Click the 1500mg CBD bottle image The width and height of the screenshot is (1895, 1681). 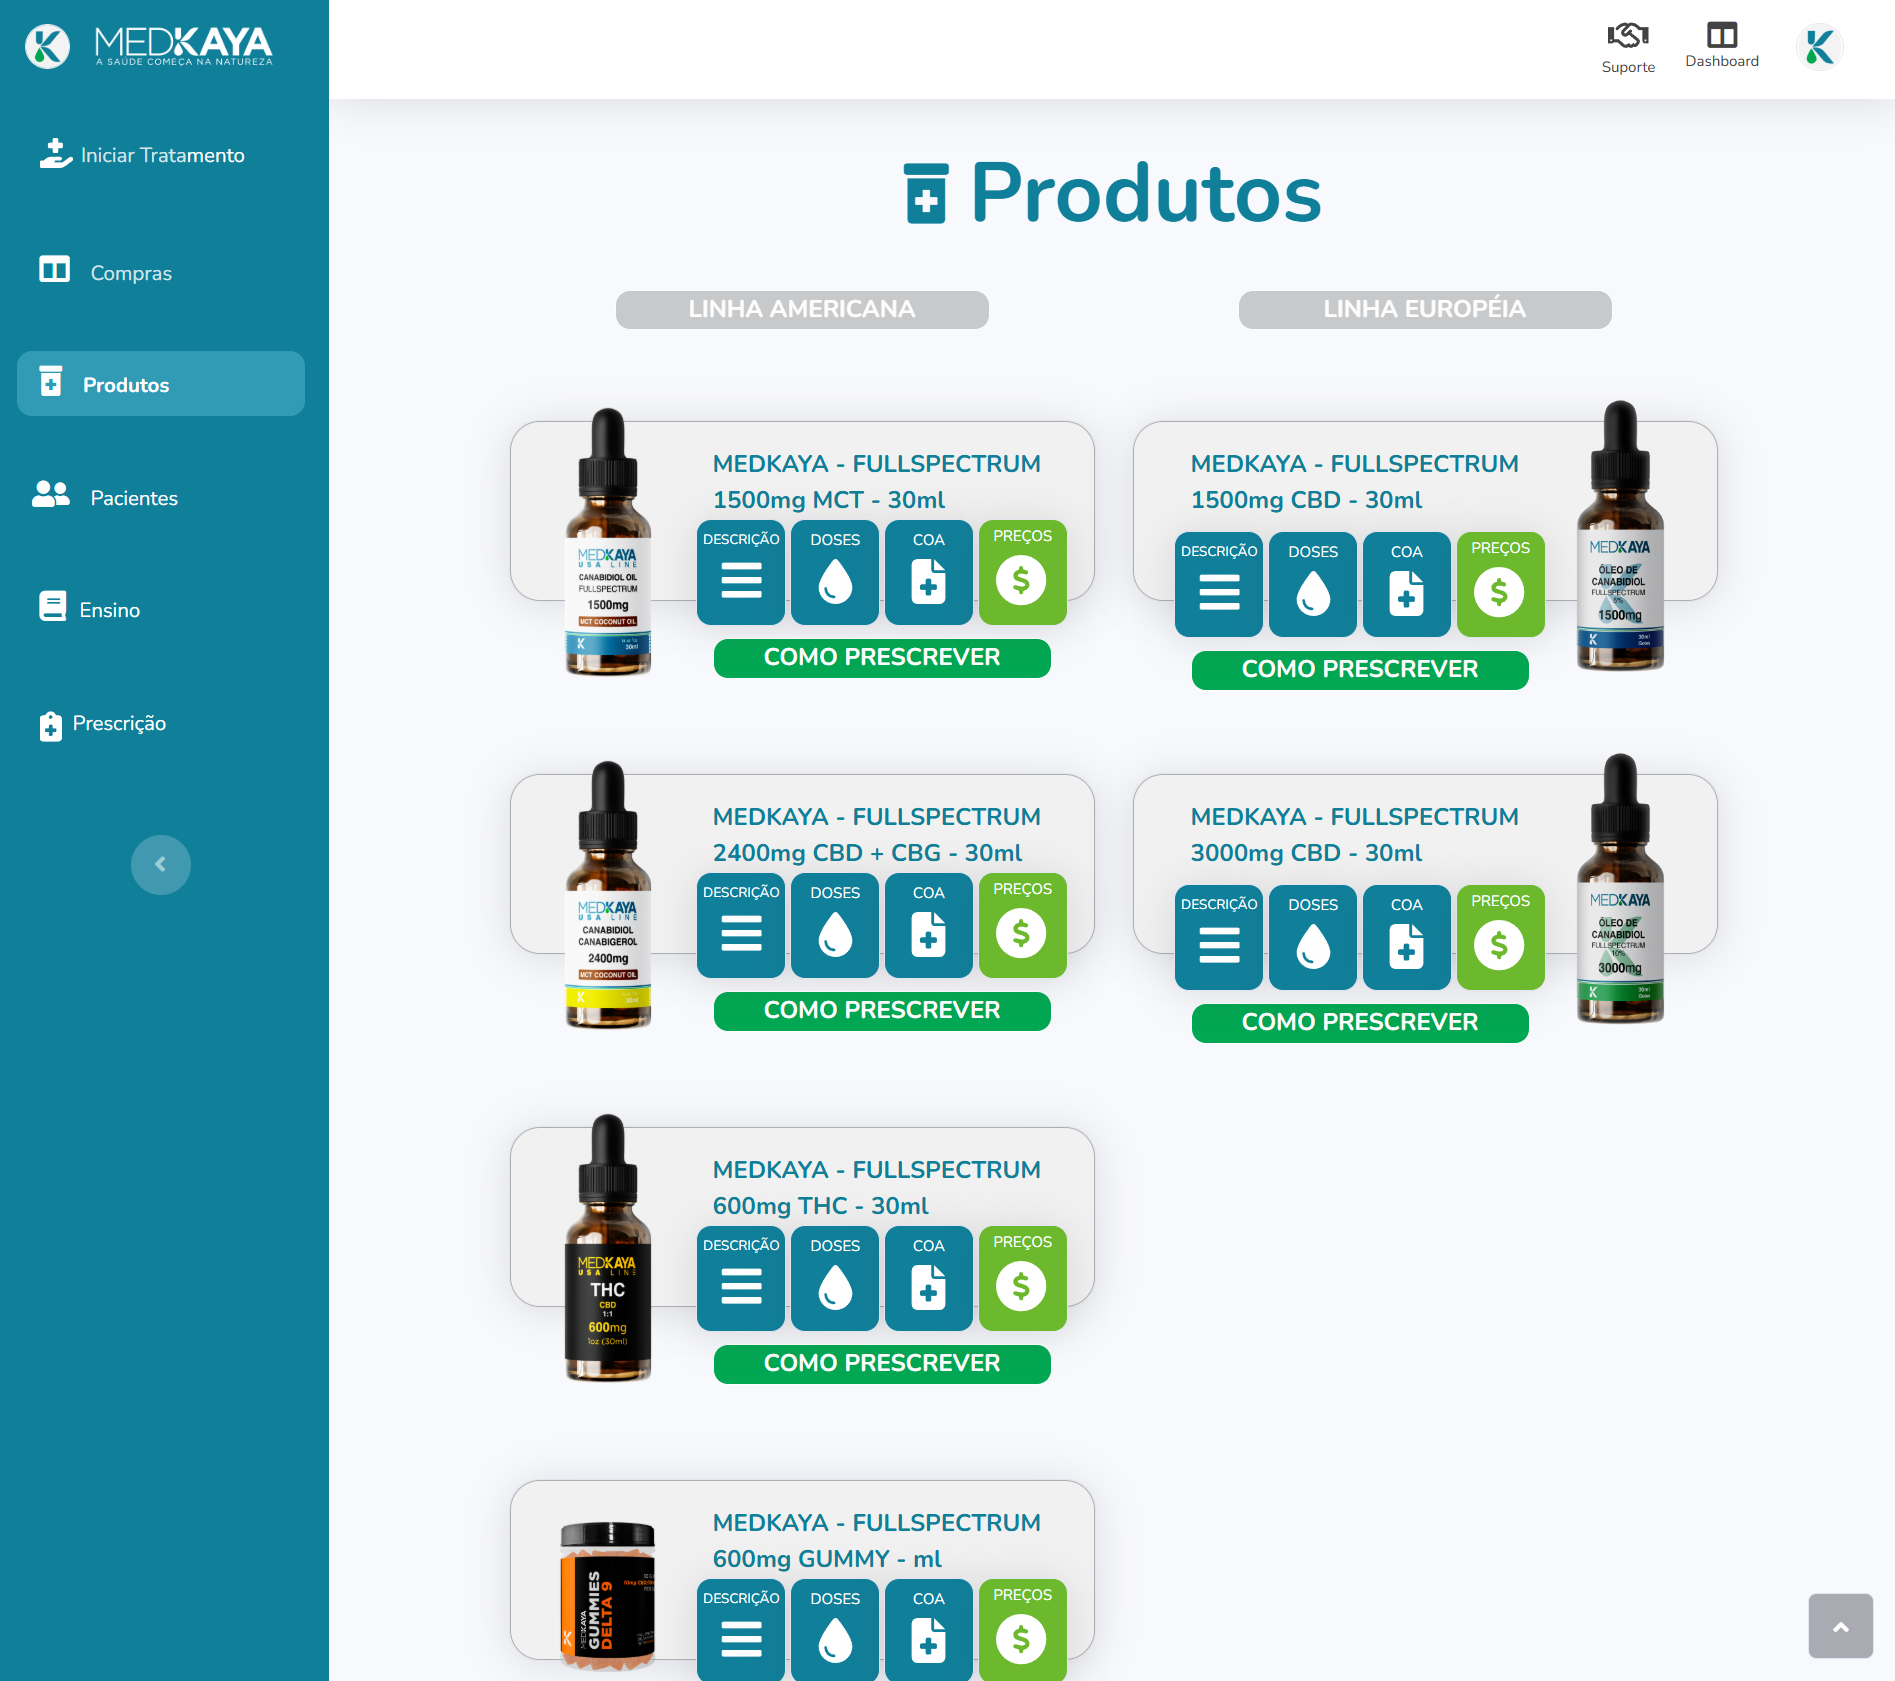coord(1620,535)
